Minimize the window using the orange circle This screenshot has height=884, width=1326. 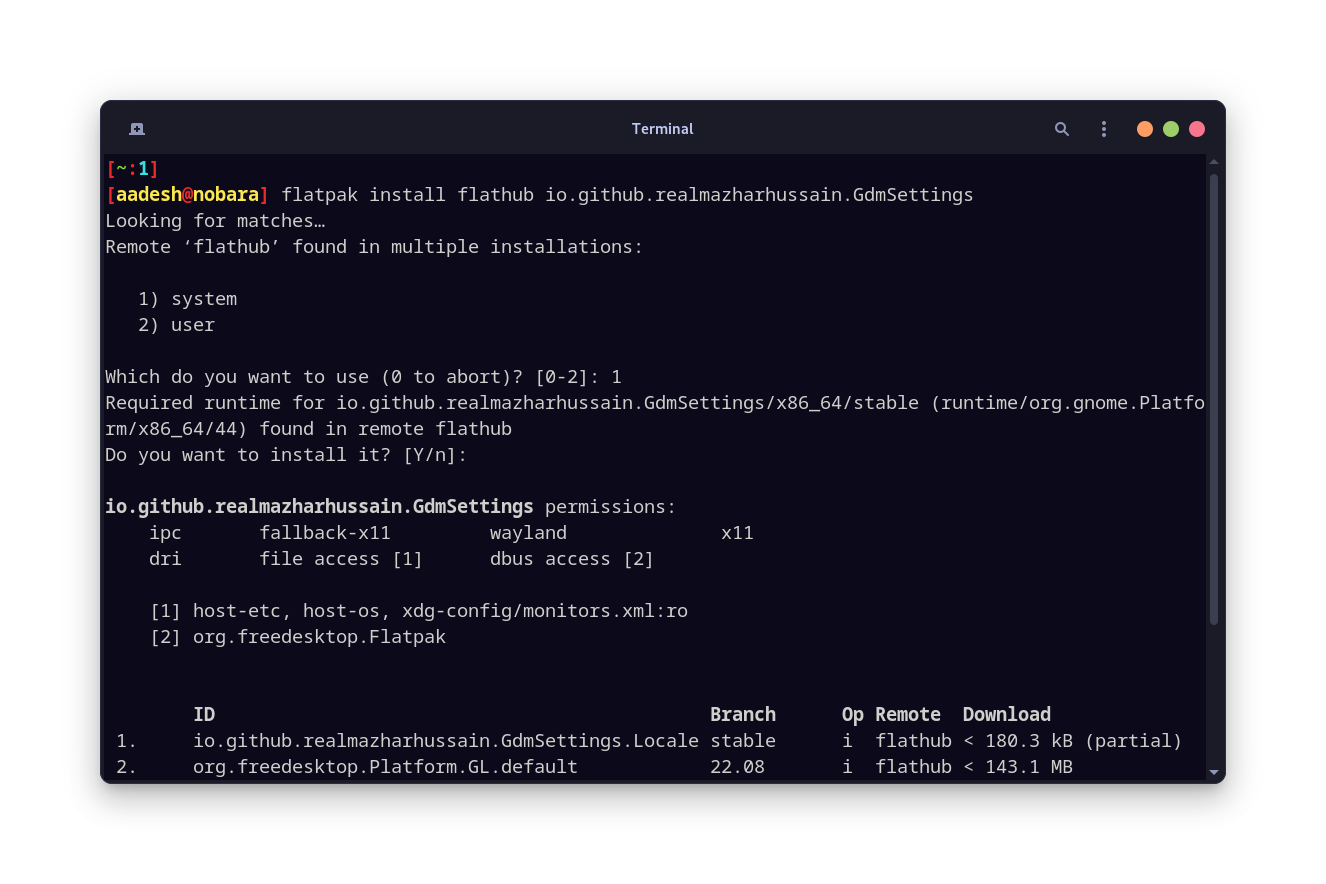coord(1144,129)
